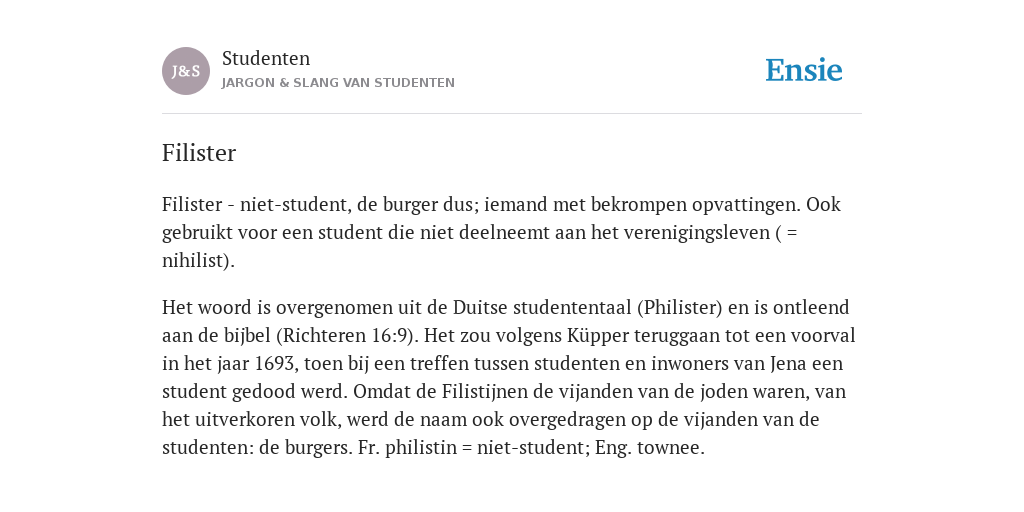The width and height of the screenshot is (1024, 512).
Task: Click the J&S round avatar icon
Action: pos(186,71)
